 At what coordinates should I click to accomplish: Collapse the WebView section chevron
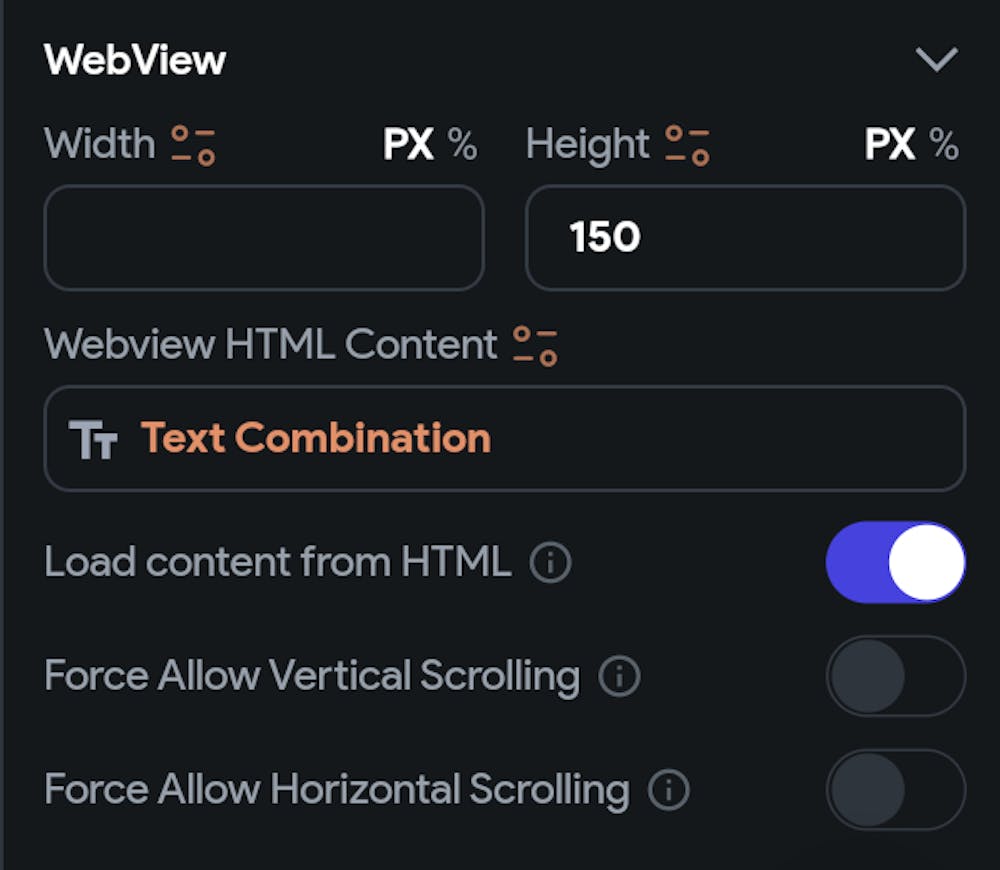(936, 60)
